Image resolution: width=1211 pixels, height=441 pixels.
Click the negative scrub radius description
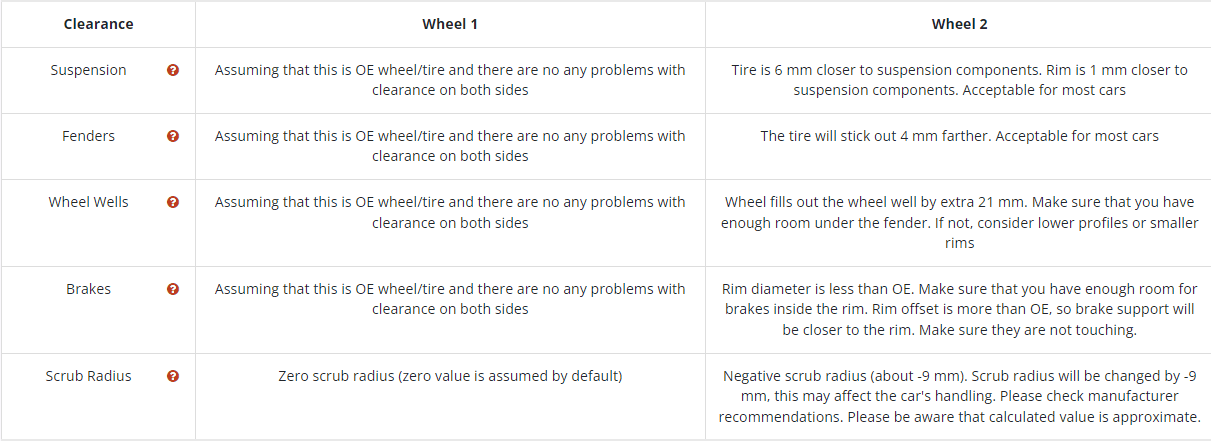click(959, 396)
